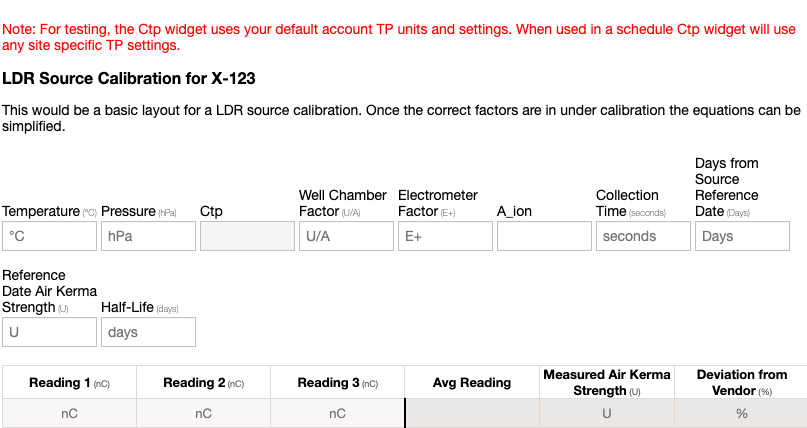Select the Reading 2 nC cell
Screen dimensions: 807x428
click(203, 413)
